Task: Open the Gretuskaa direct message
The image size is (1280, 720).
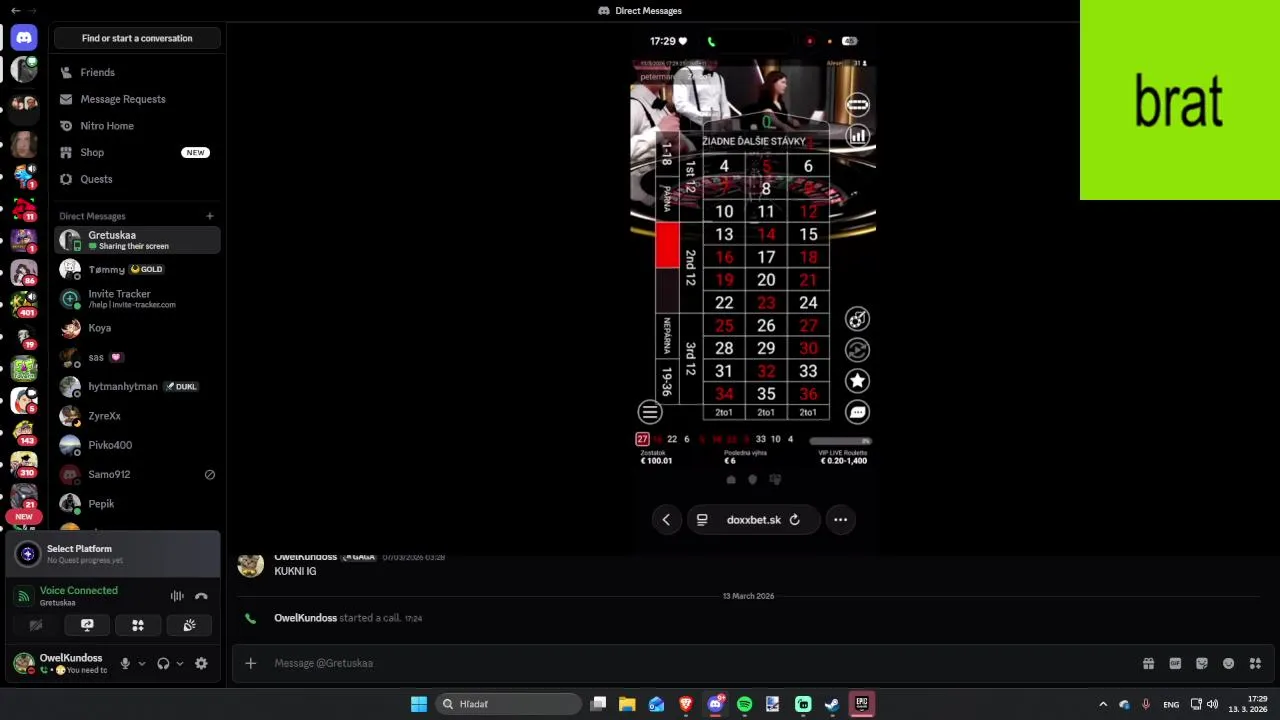Action: (137, 240)
